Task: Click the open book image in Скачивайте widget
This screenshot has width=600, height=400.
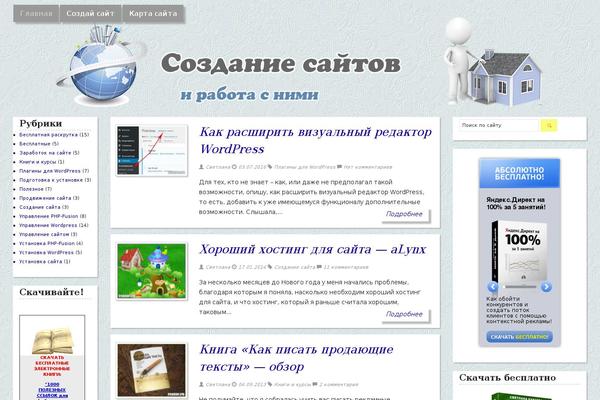Action: 52,341
